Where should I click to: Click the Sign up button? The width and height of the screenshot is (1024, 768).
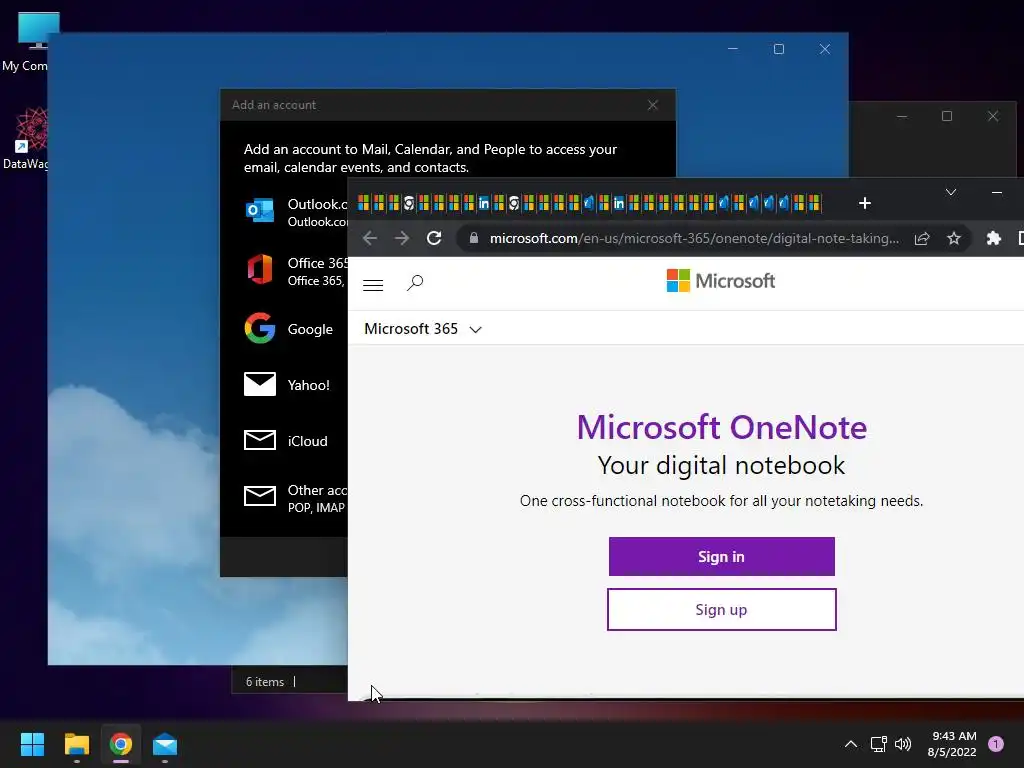coord(722,609)
